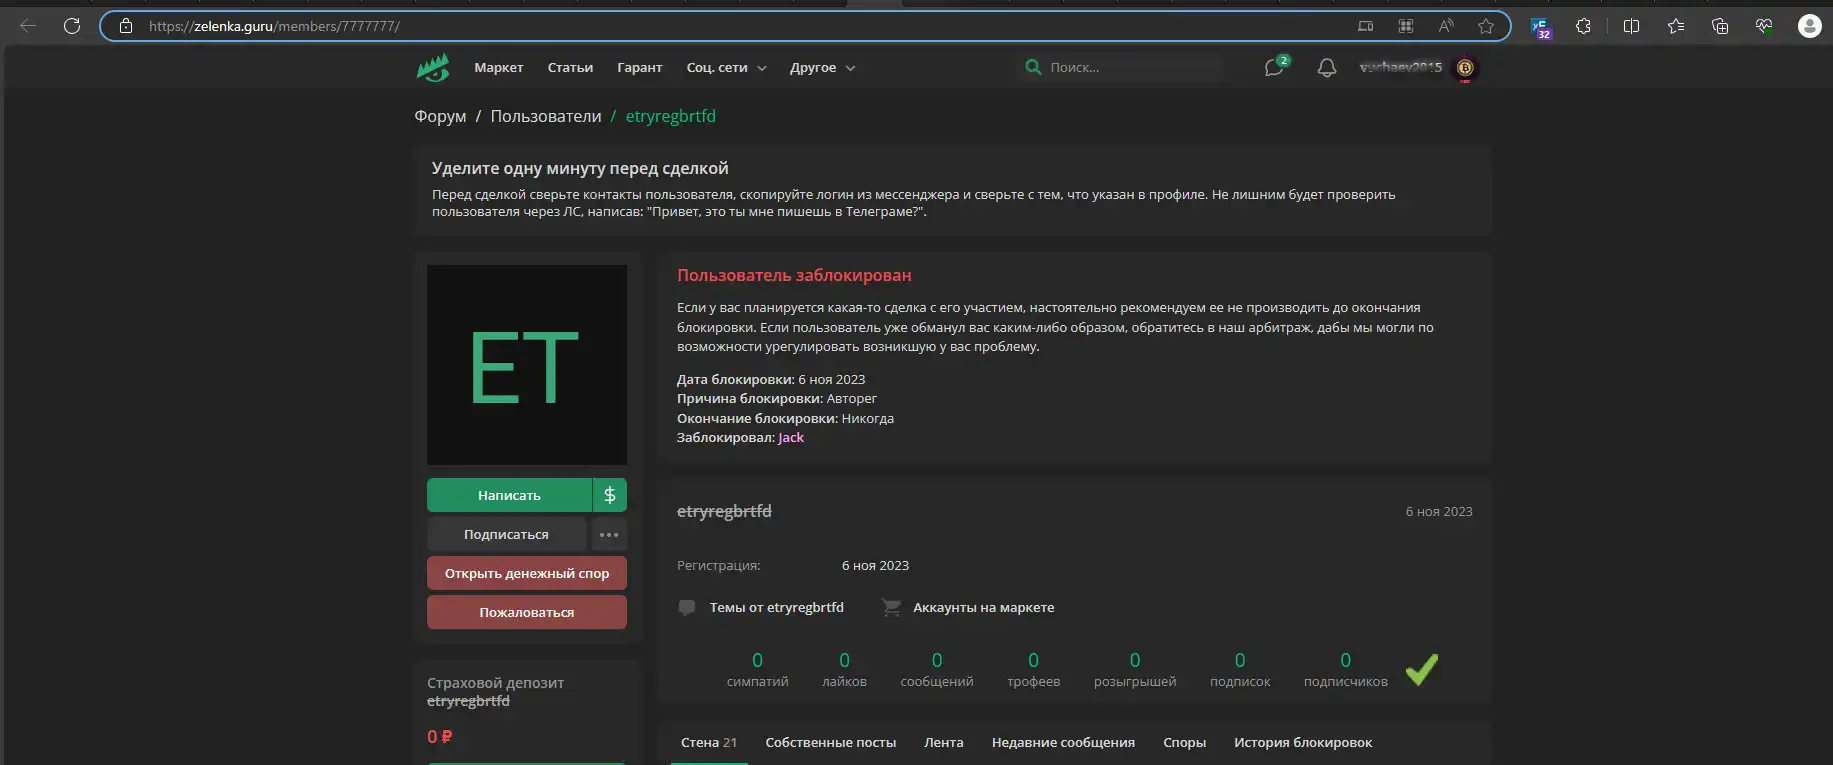
Task: Click the Jack moderator link
Action: [x=791, y=438]
